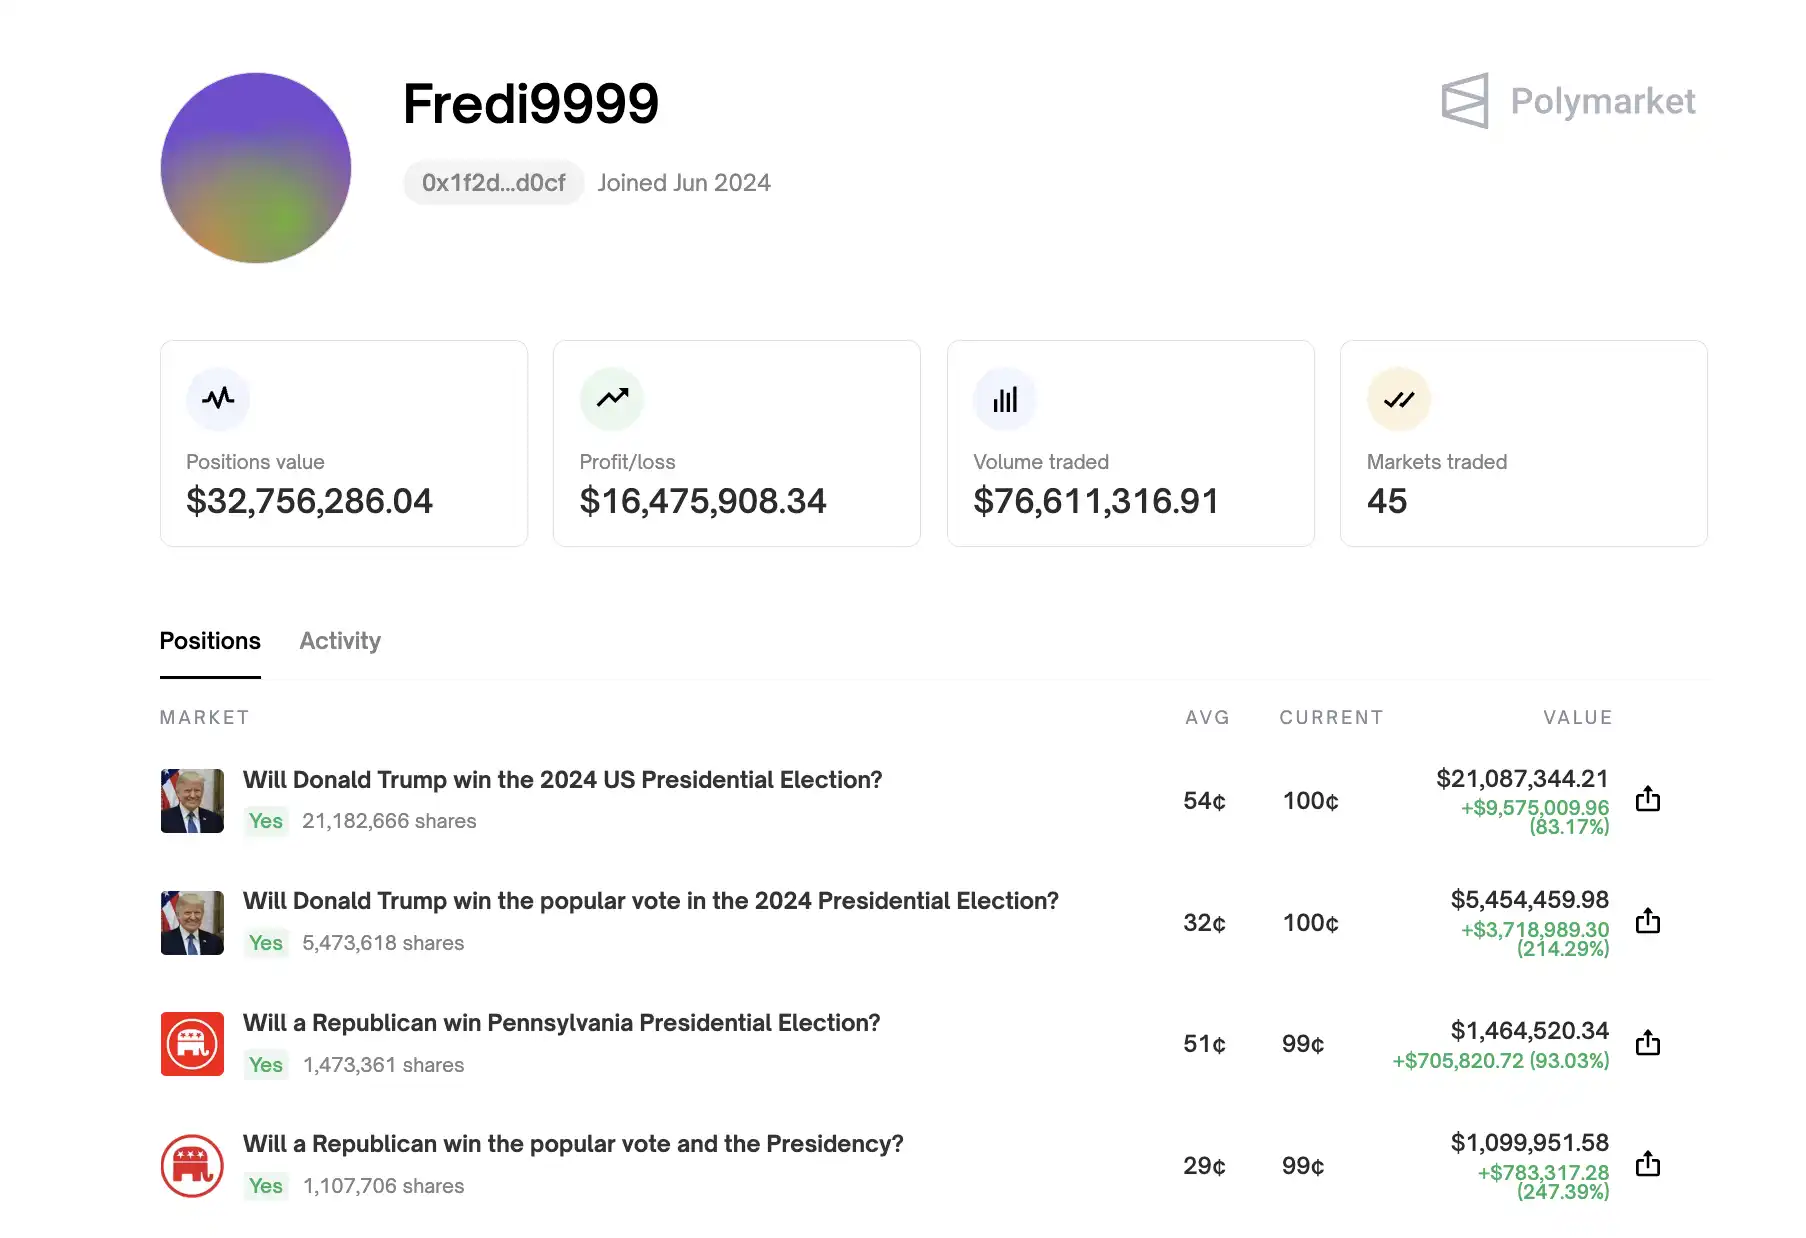Click the Fredi9999 gradient profile avatar

256,168
